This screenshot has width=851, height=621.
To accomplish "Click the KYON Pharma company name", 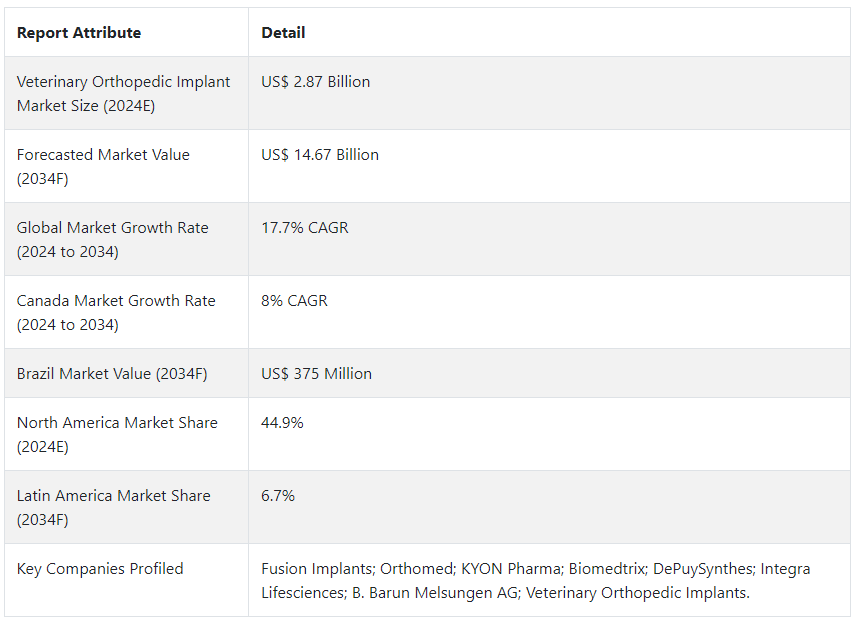I will click(x=510, y=569).
